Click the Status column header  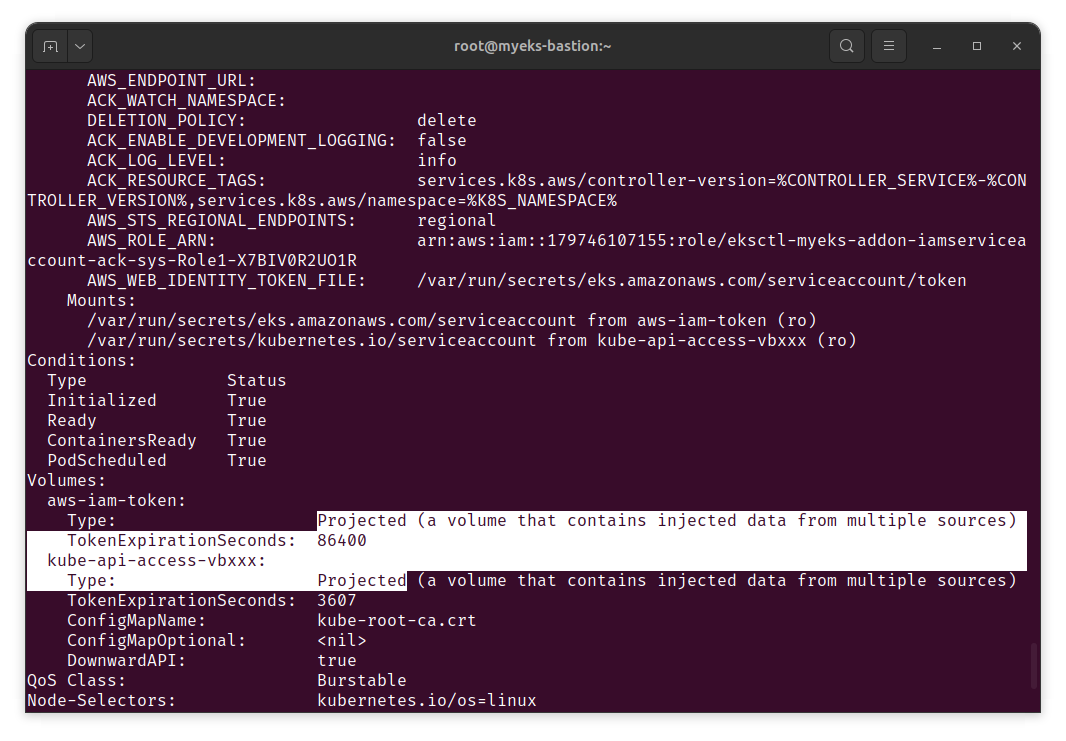click(256, 381)
